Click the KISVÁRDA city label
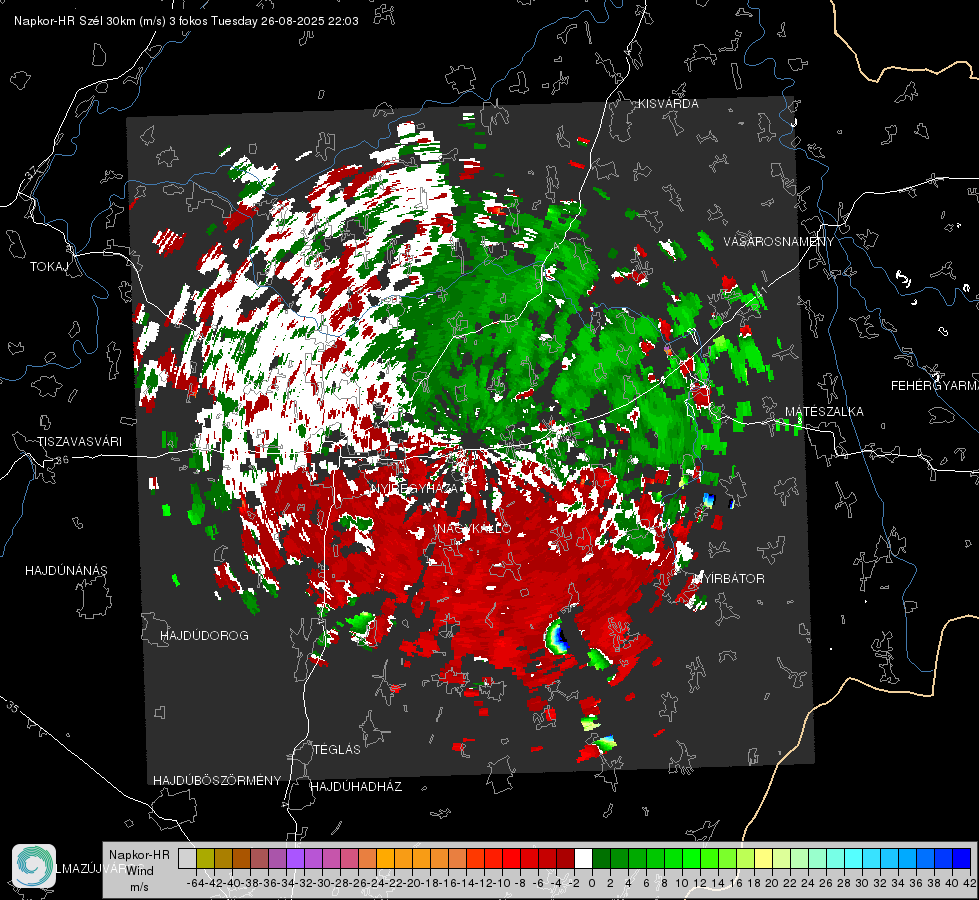Viewport: 979px width, 900px height. click(668, 104)
